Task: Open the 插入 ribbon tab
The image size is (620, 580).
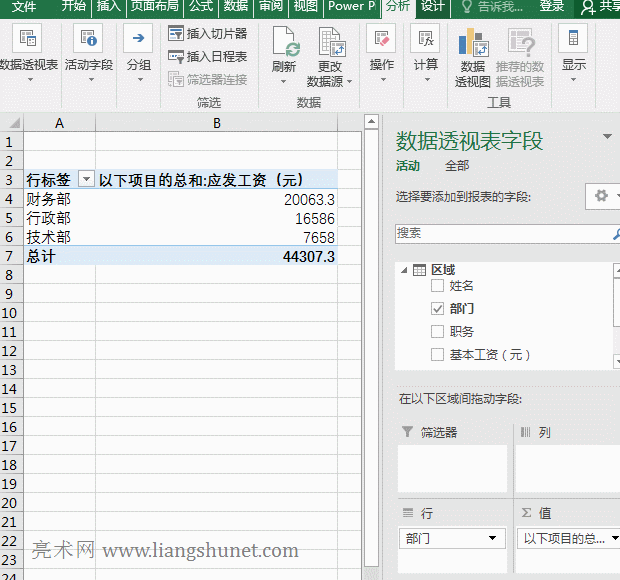Action: pyautogui.click(x=108, y=6)
